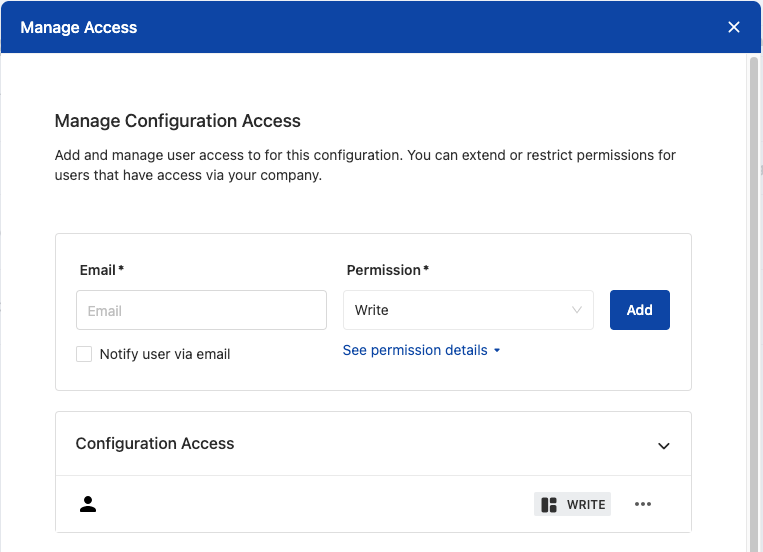The height and width of the screenshot is (552, 763).
Task: Click the Add button
Action: point(639,310)
